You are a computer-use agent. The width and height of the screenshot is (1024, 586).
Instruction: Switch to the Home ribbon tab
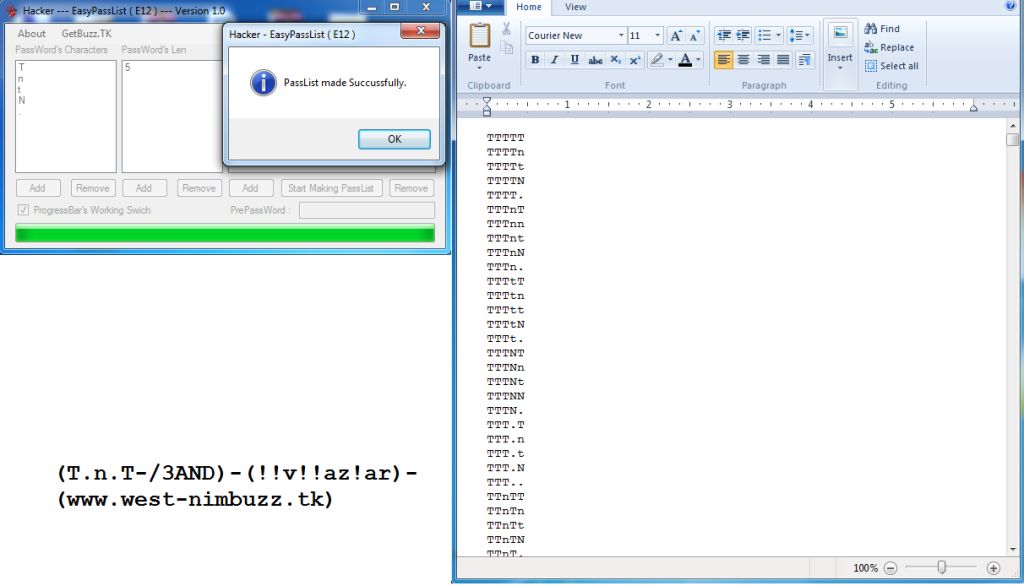pyautogui.click(x=528, y=7)
